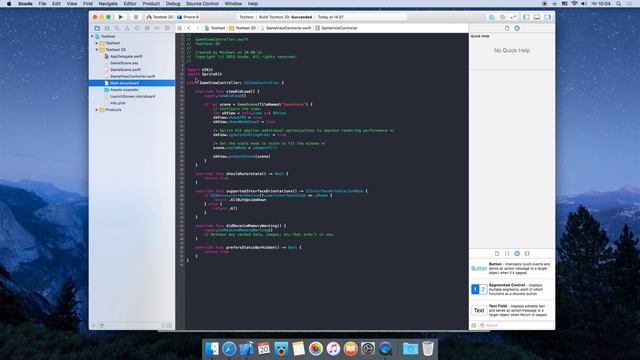Open Finder from the Dock

tap(212, 349)
